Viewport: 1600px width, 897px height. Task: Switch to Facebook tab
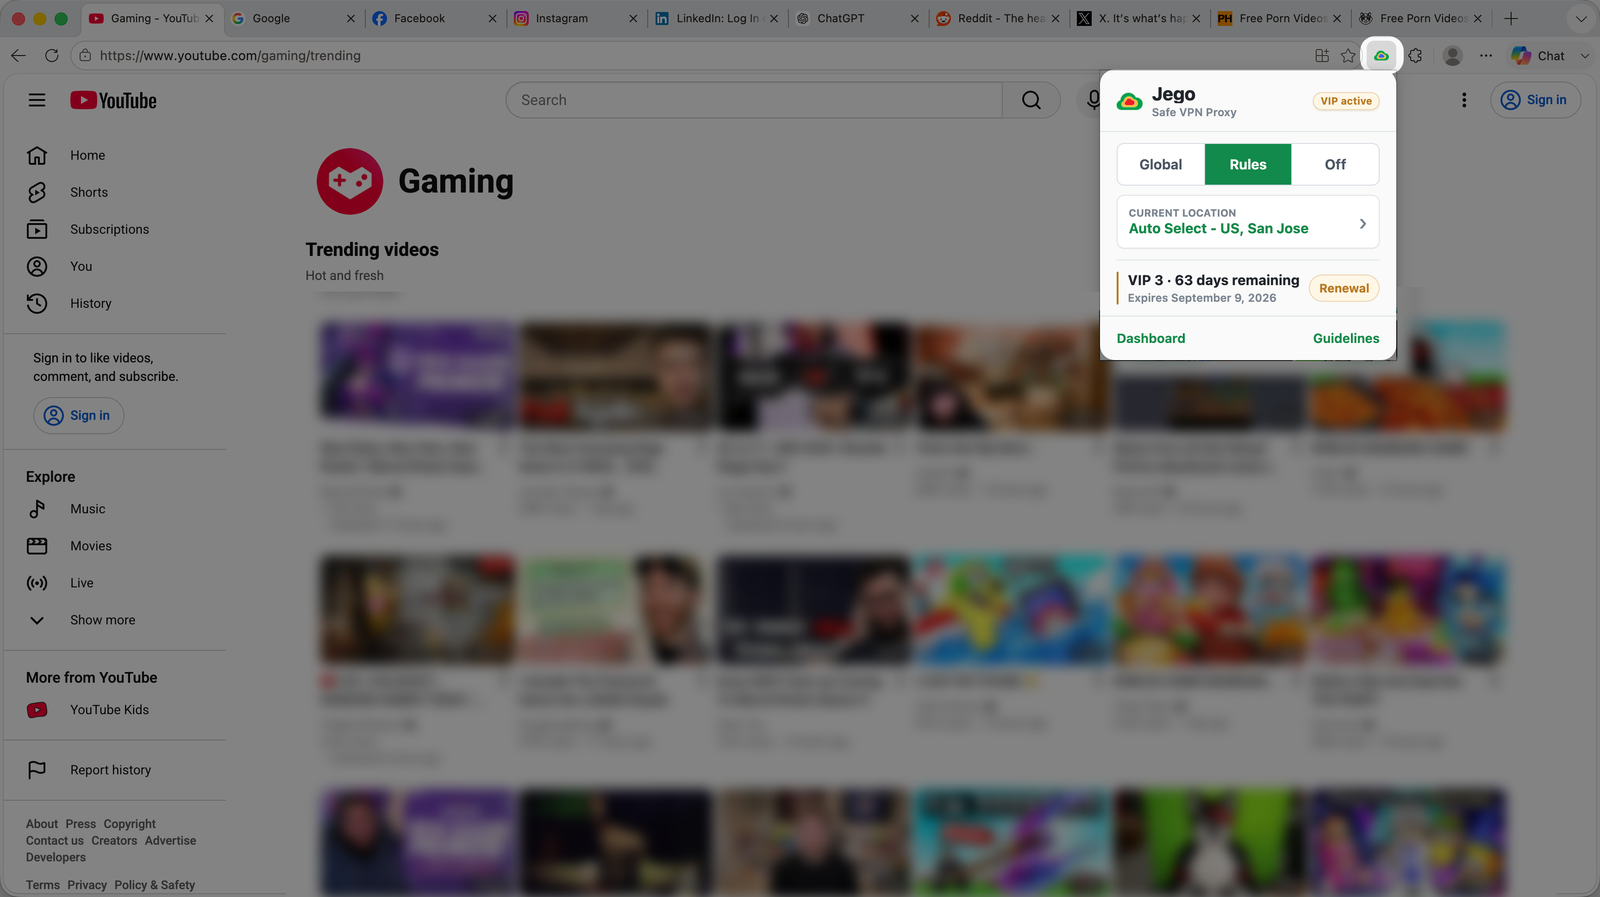(x=433, y=18)
